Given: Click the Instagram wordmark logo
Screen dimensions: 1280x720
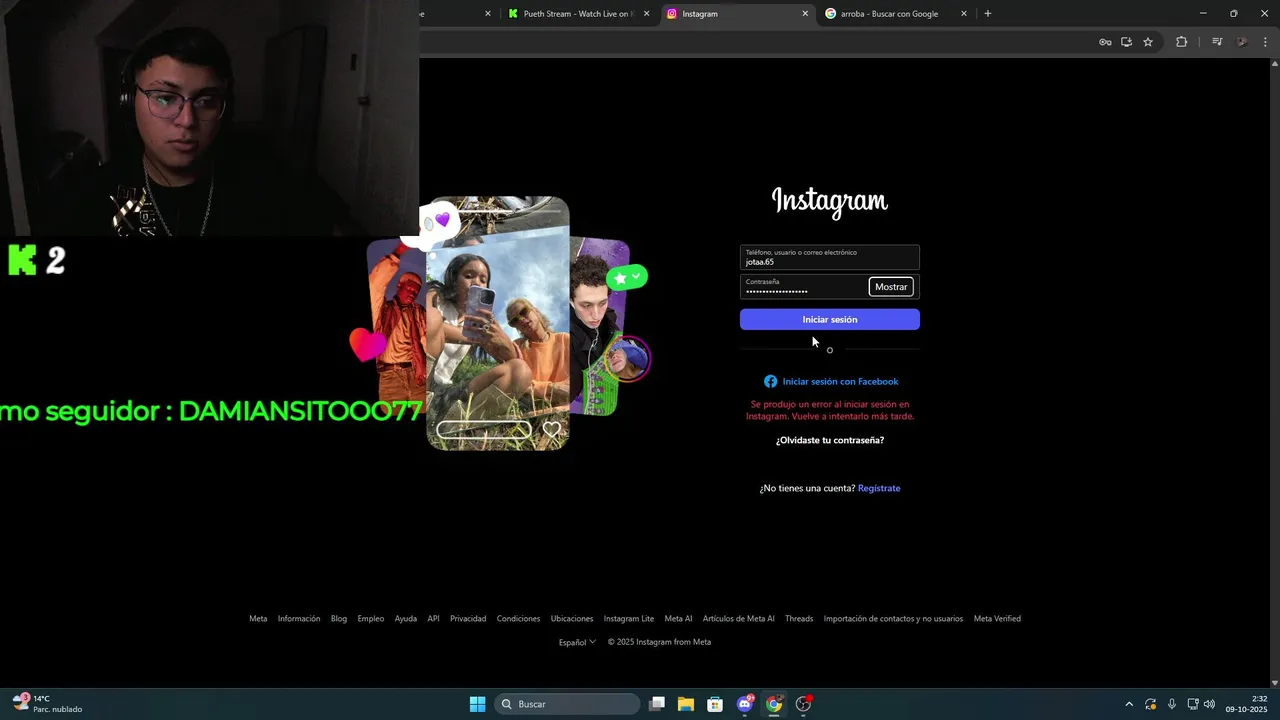Looking at the screenshot, I should pyautogui.click(x=830, y=202).
